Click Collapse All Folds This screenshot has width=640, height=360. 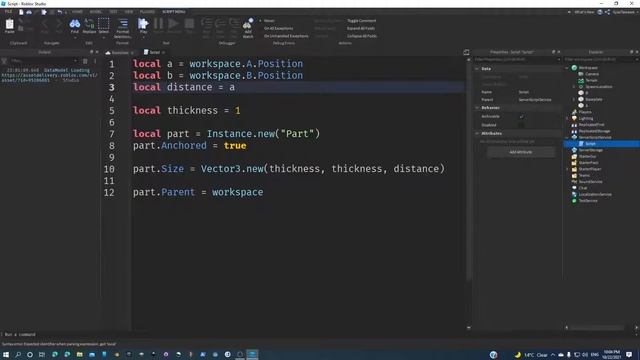coord(362,36)
